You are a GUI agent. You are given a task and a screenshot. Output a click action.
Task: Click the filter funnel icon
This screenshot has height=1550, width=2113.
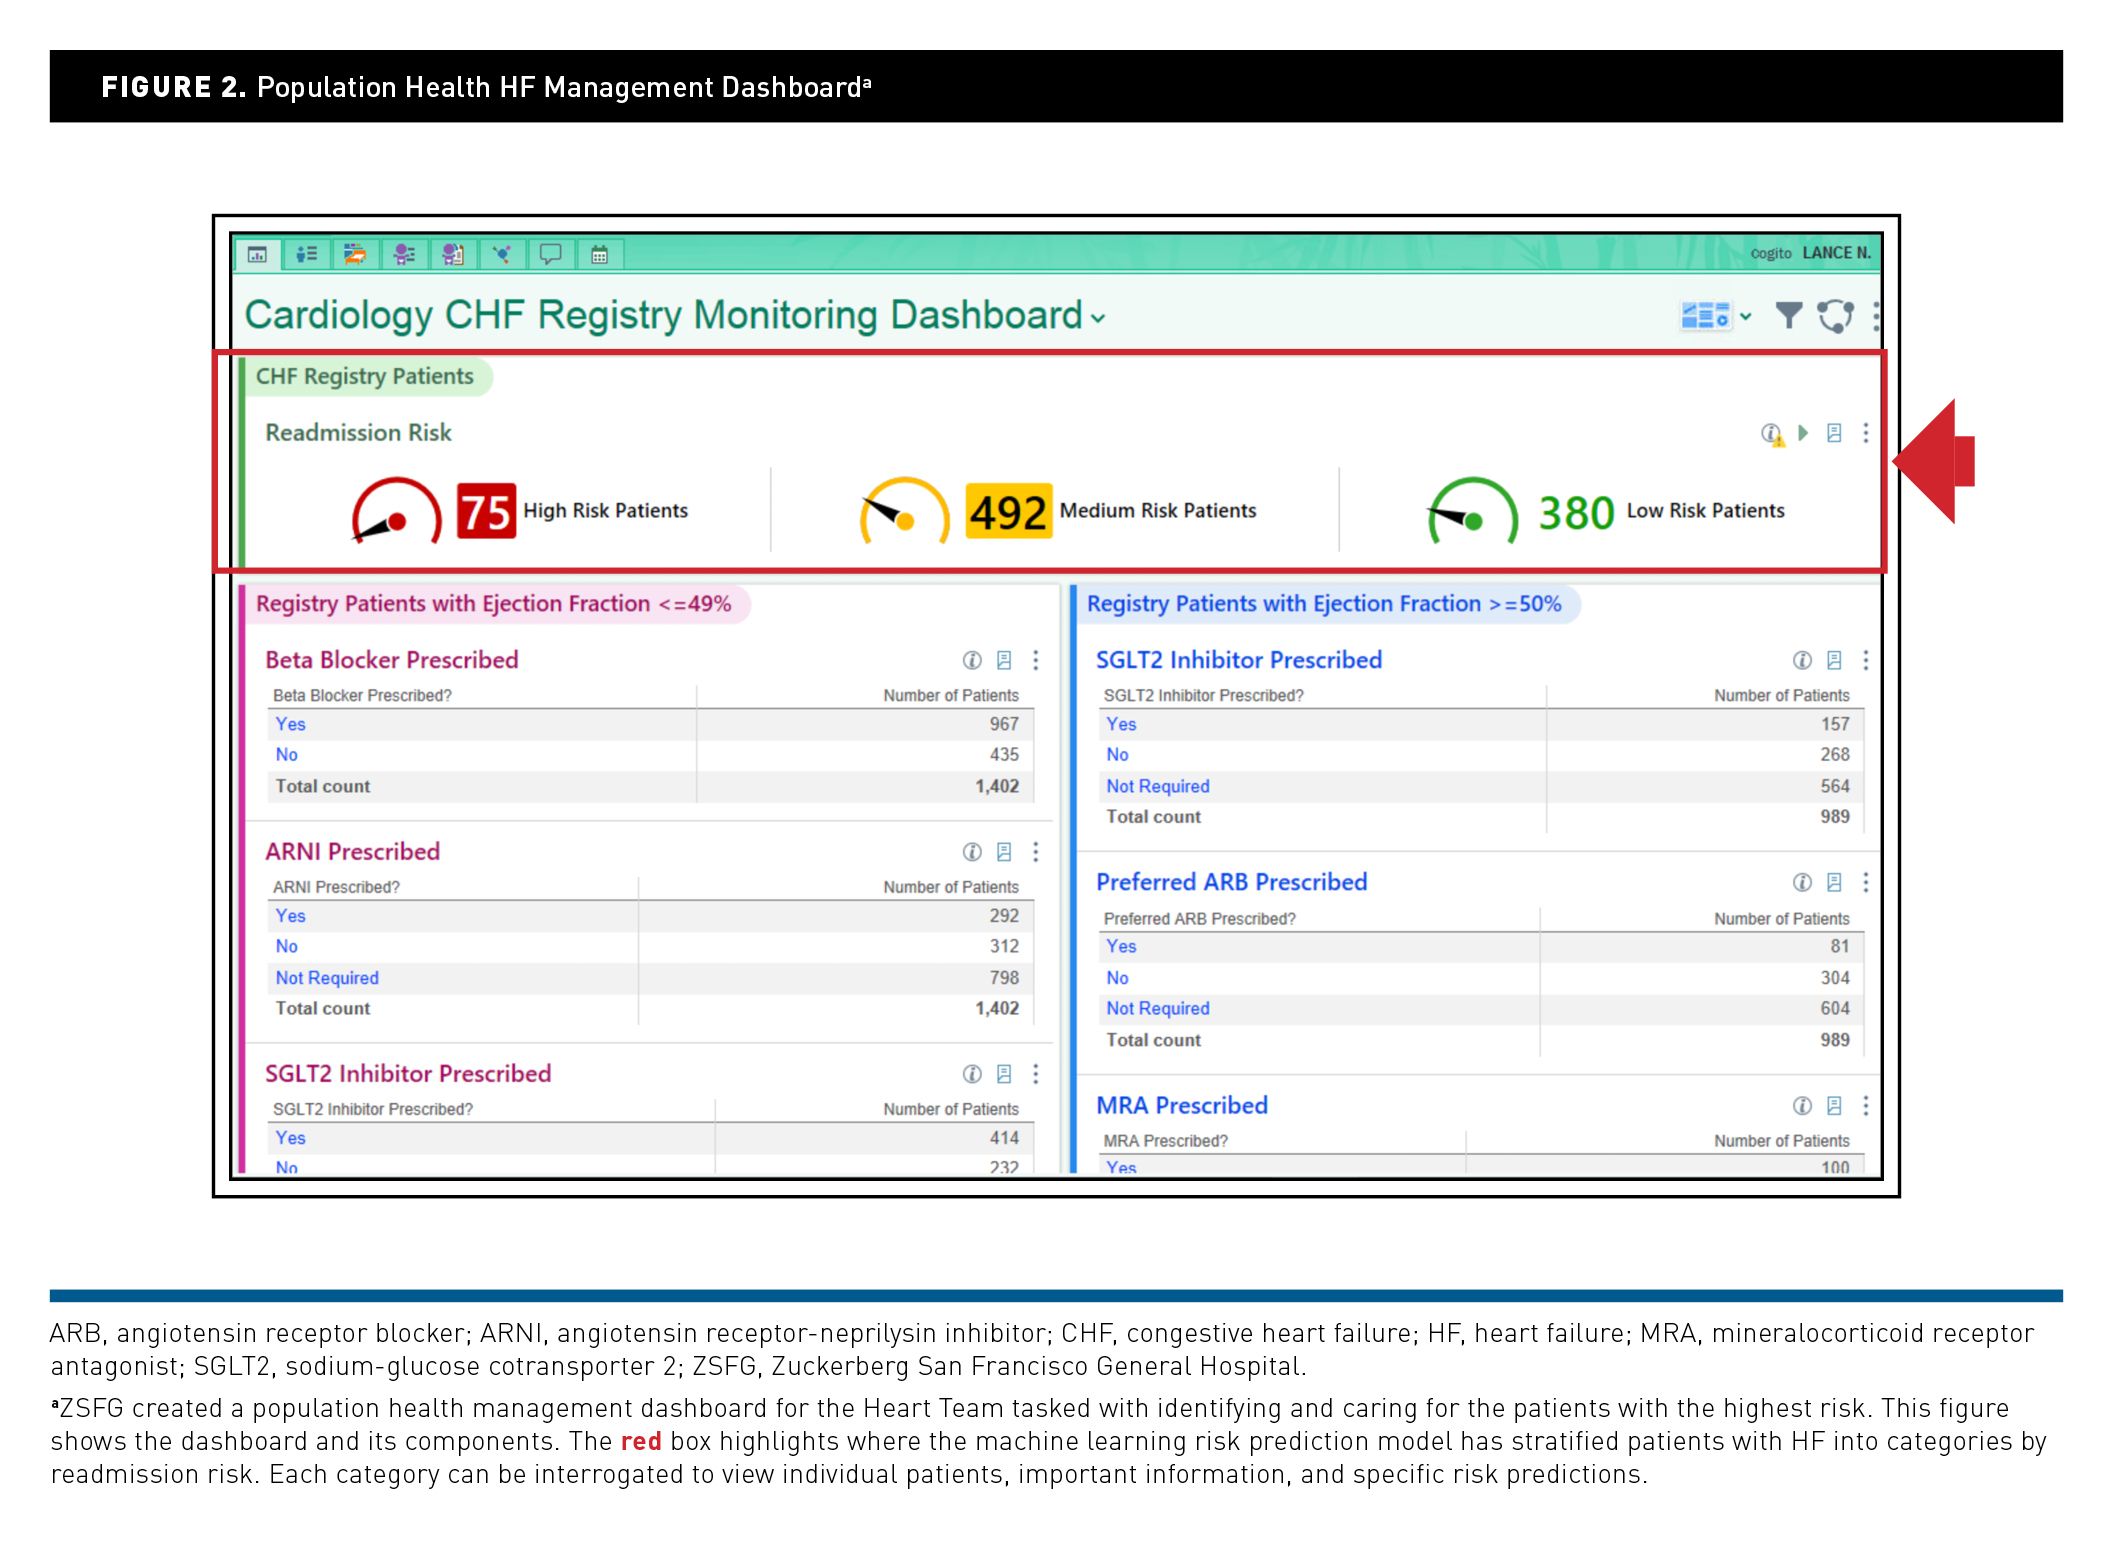1788,316
